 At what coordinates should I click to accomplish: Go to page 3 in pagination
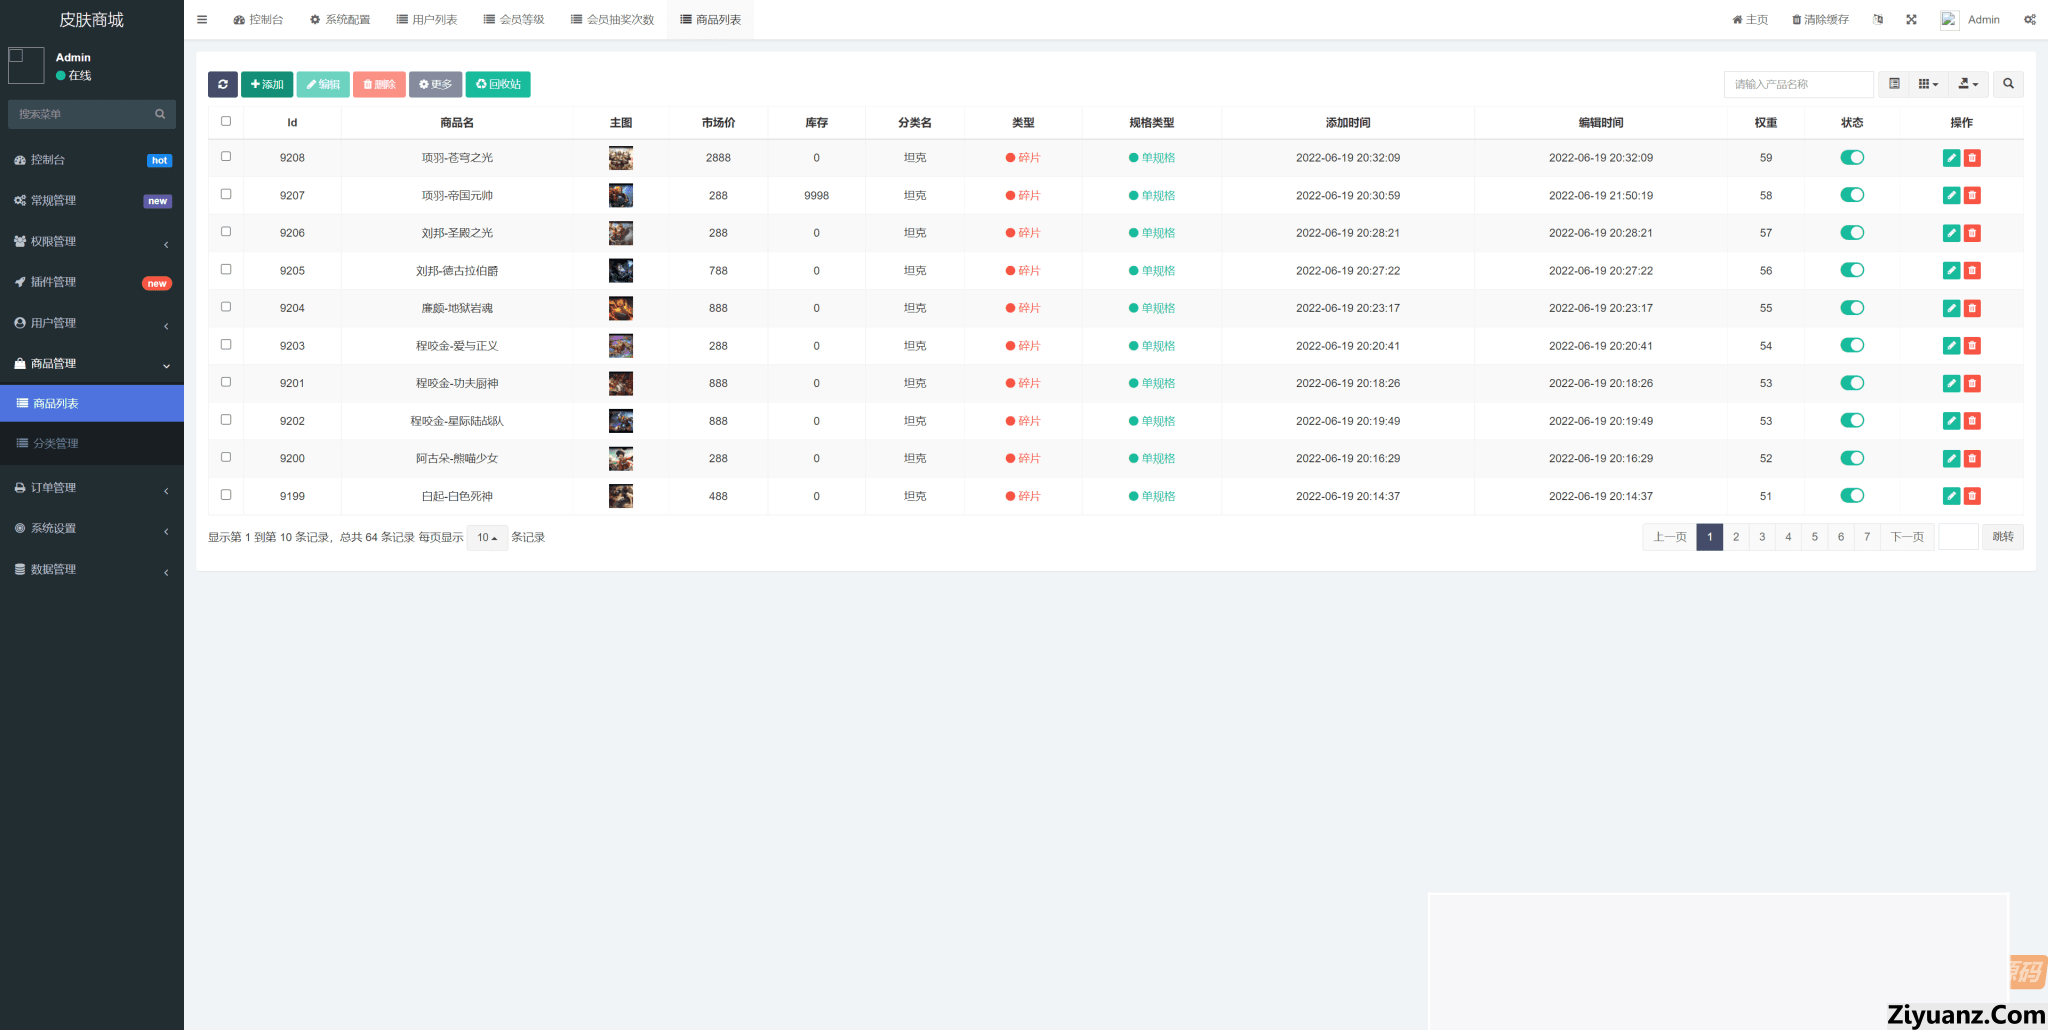pos(1762,538)
